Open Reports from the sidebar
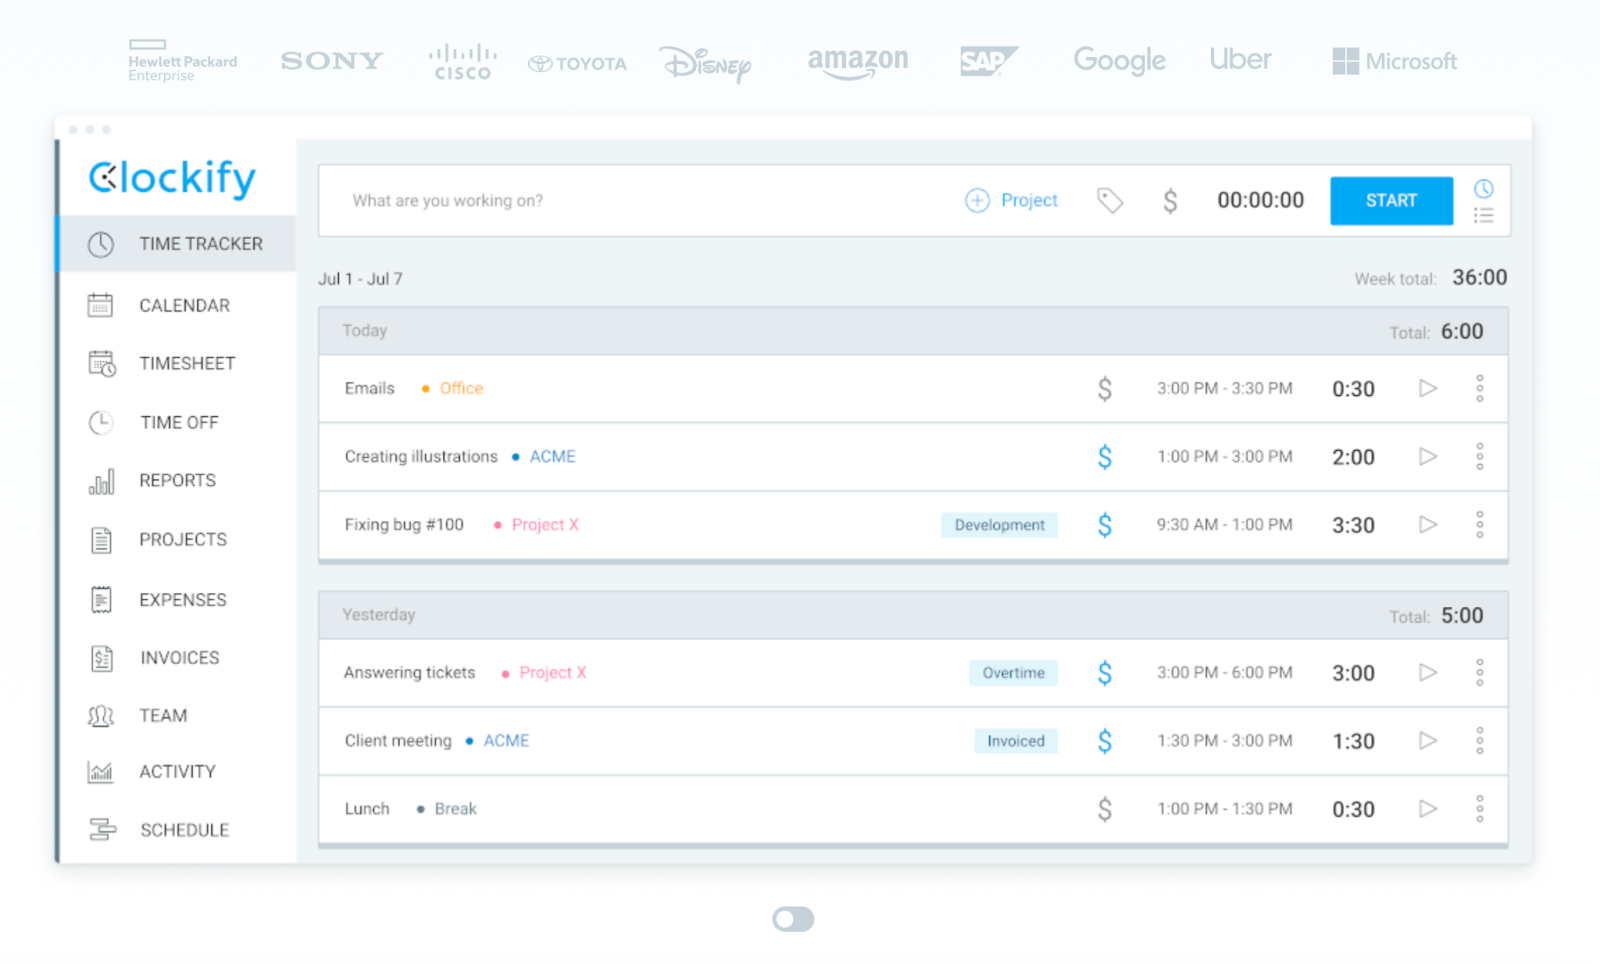This screenshot has width=1600, height=964. (x=177, y=480)
